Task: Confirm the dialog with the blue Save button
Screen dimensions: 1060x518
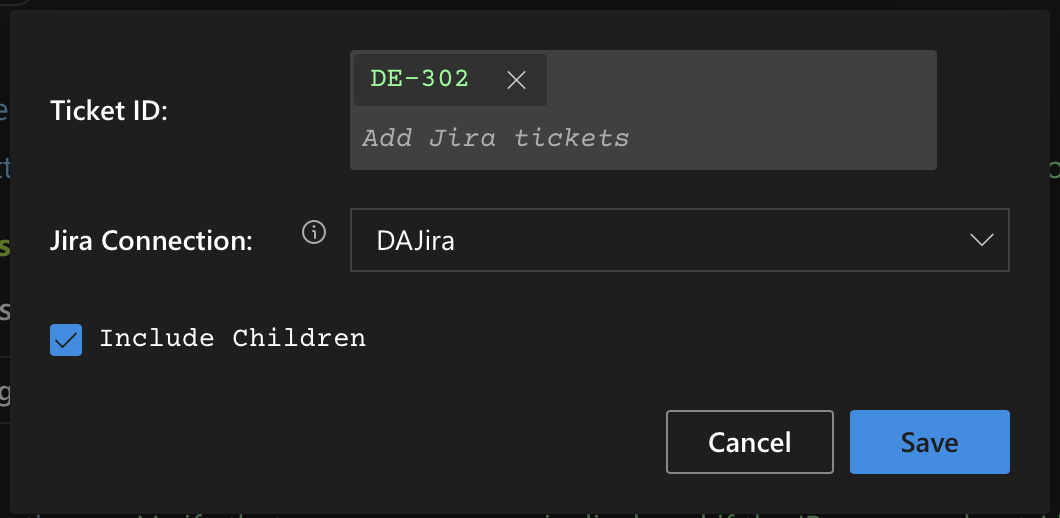Action: click(929, 442)
